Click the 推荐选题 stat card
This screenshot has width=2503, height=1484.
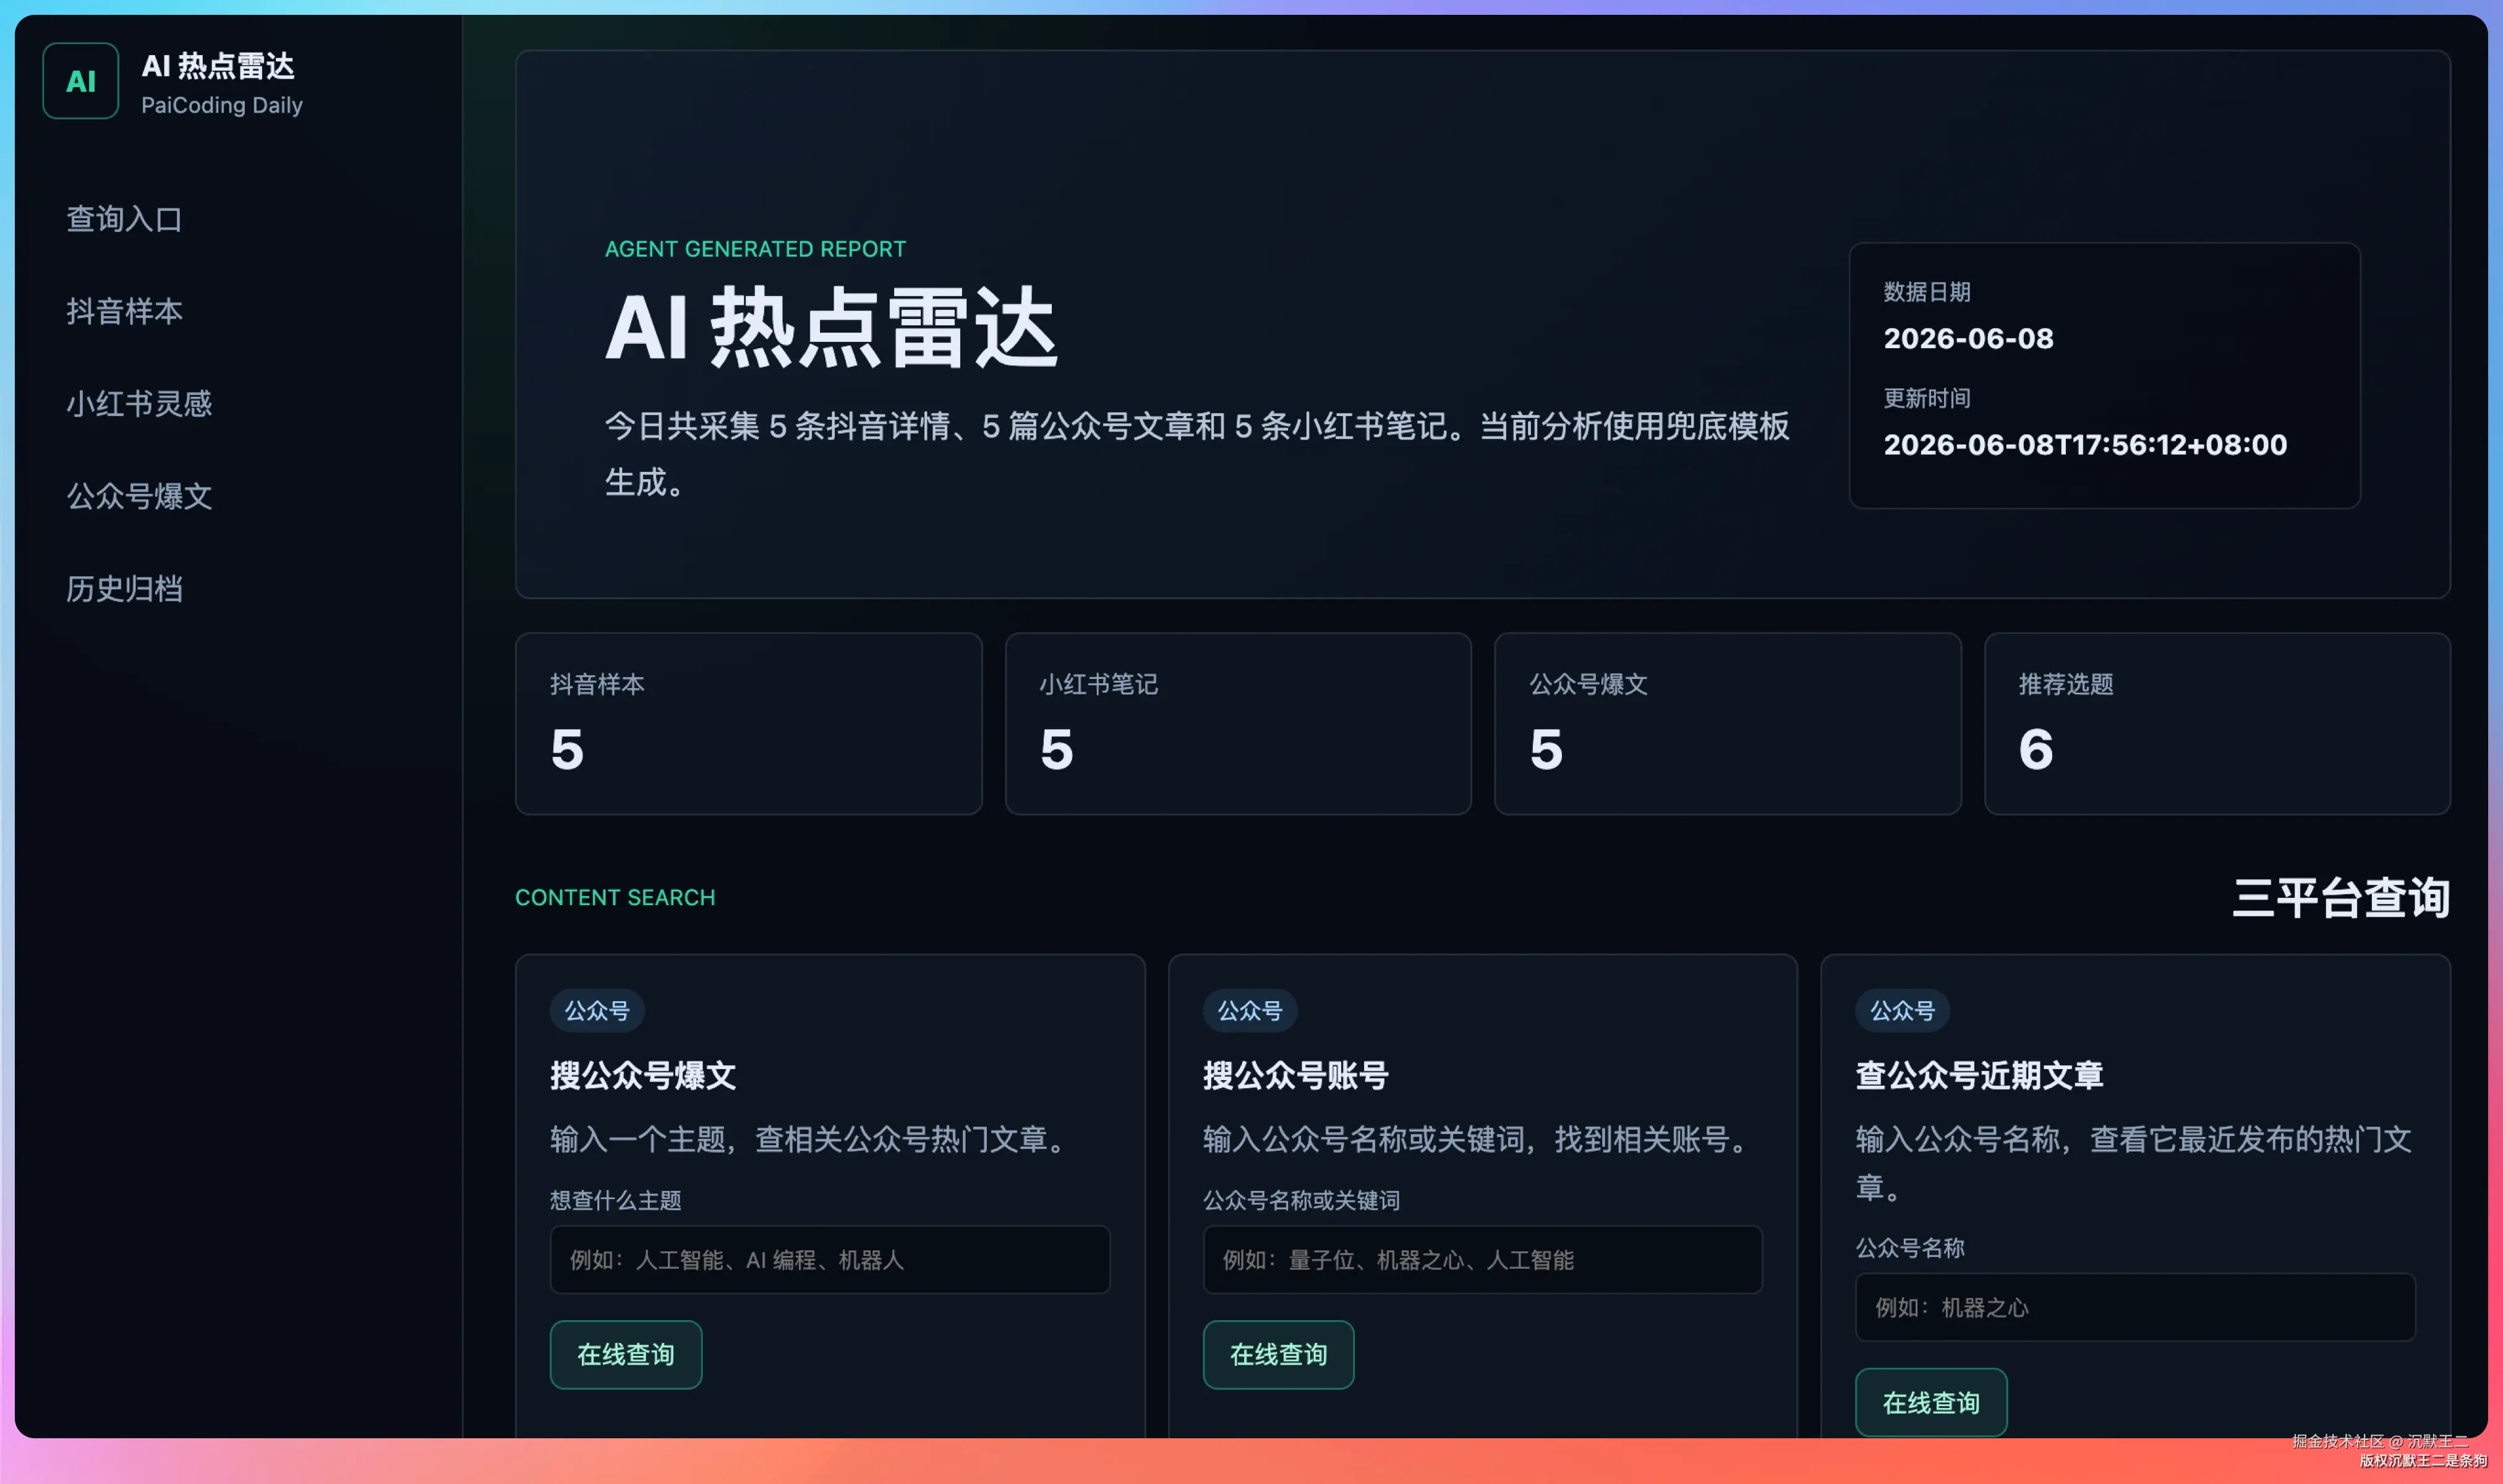(2217, 724)
